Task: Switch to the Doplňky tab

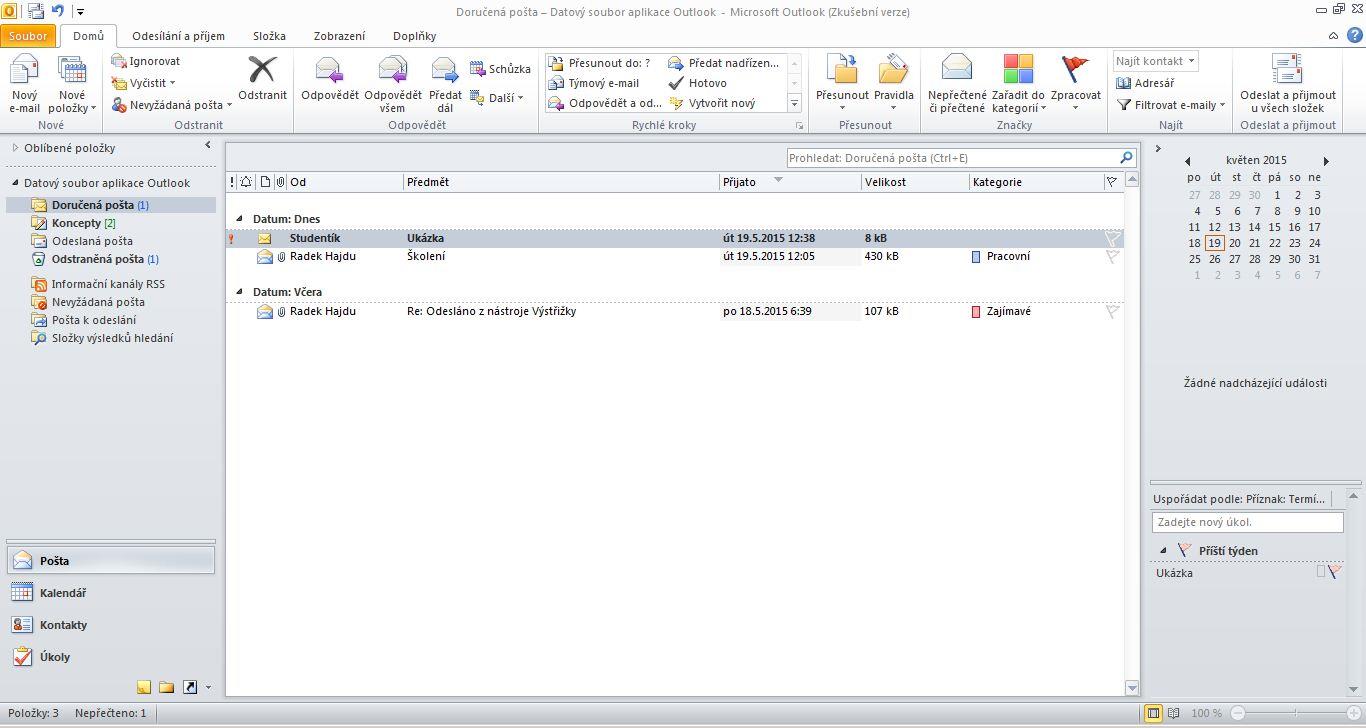Action: pos(414,36)
